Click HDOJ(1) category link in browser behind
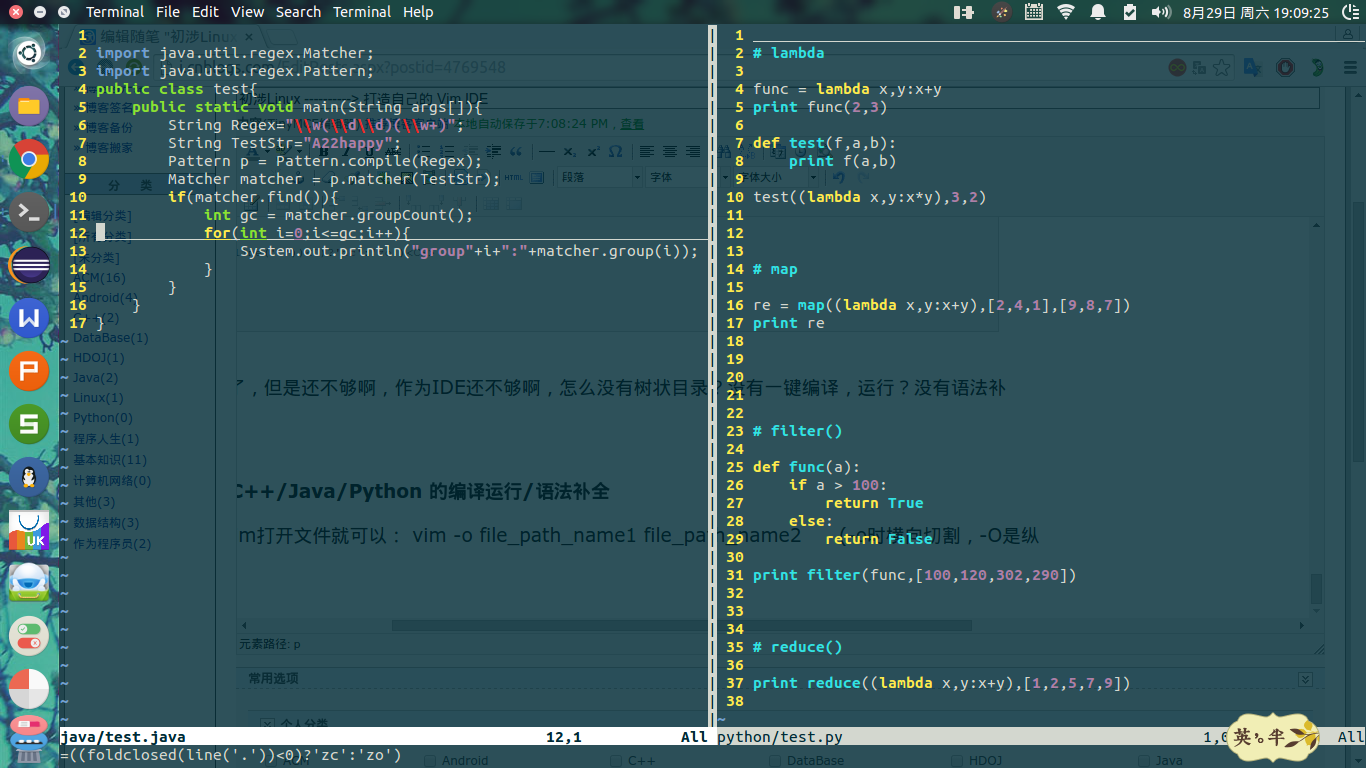Image resolution: width=1366 pixels, height=768 pixels. click(99, 358)
